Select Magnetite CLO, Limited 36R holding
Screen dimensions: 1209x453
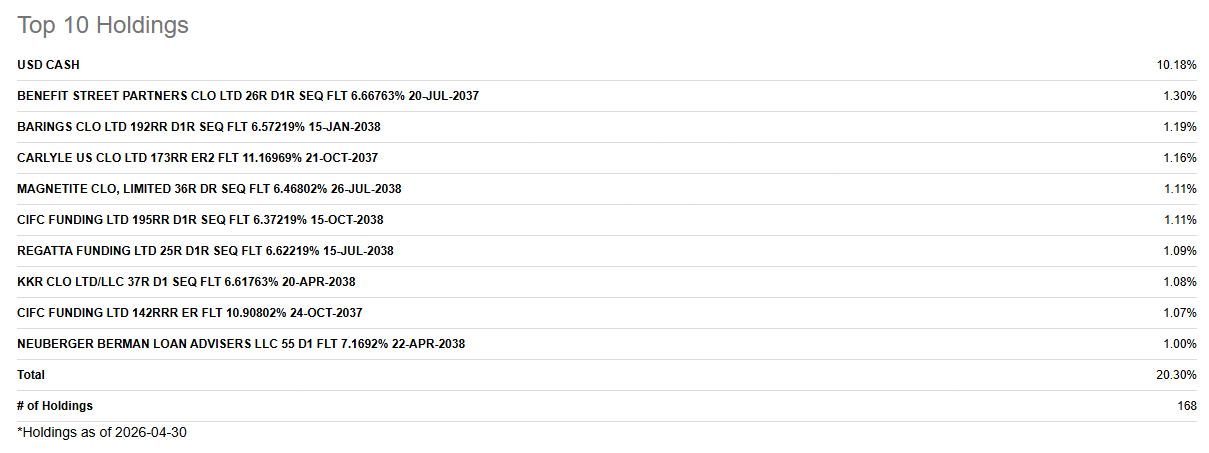[209, 189]
